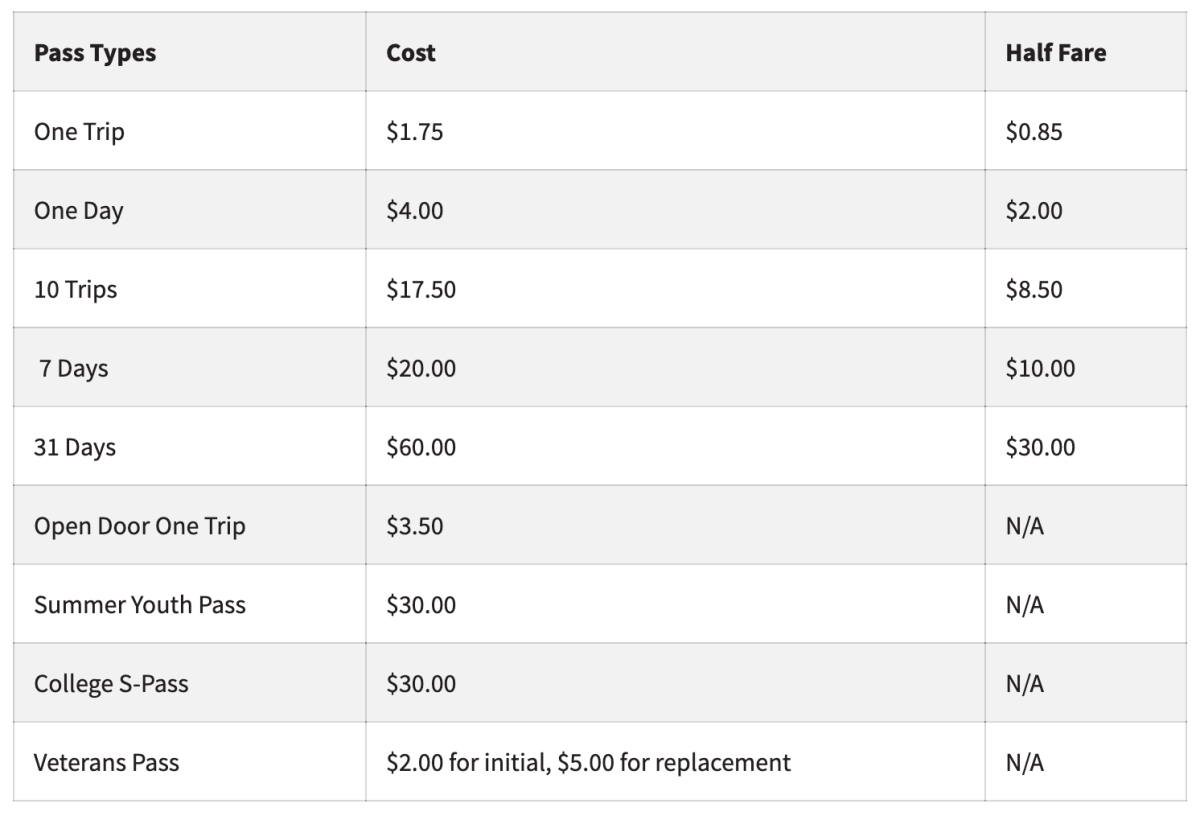1200x816 pixels.
Task: Click the $20.00 cost cell
Action: [x=421, y=369]
